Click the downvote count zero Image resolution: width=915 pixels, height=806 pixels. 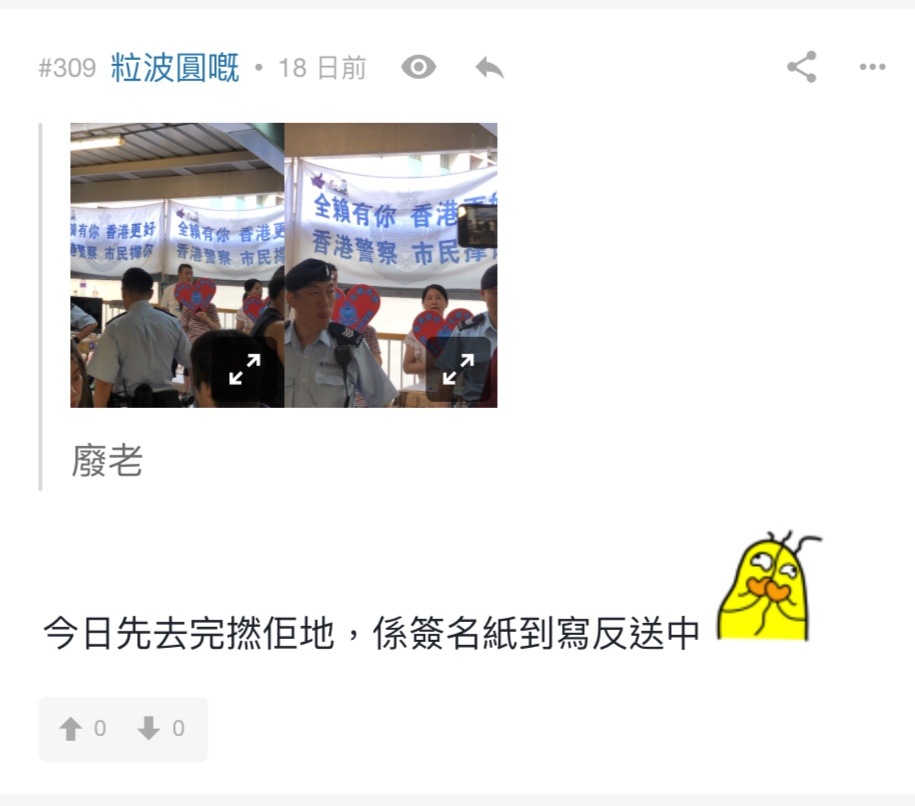179,728
